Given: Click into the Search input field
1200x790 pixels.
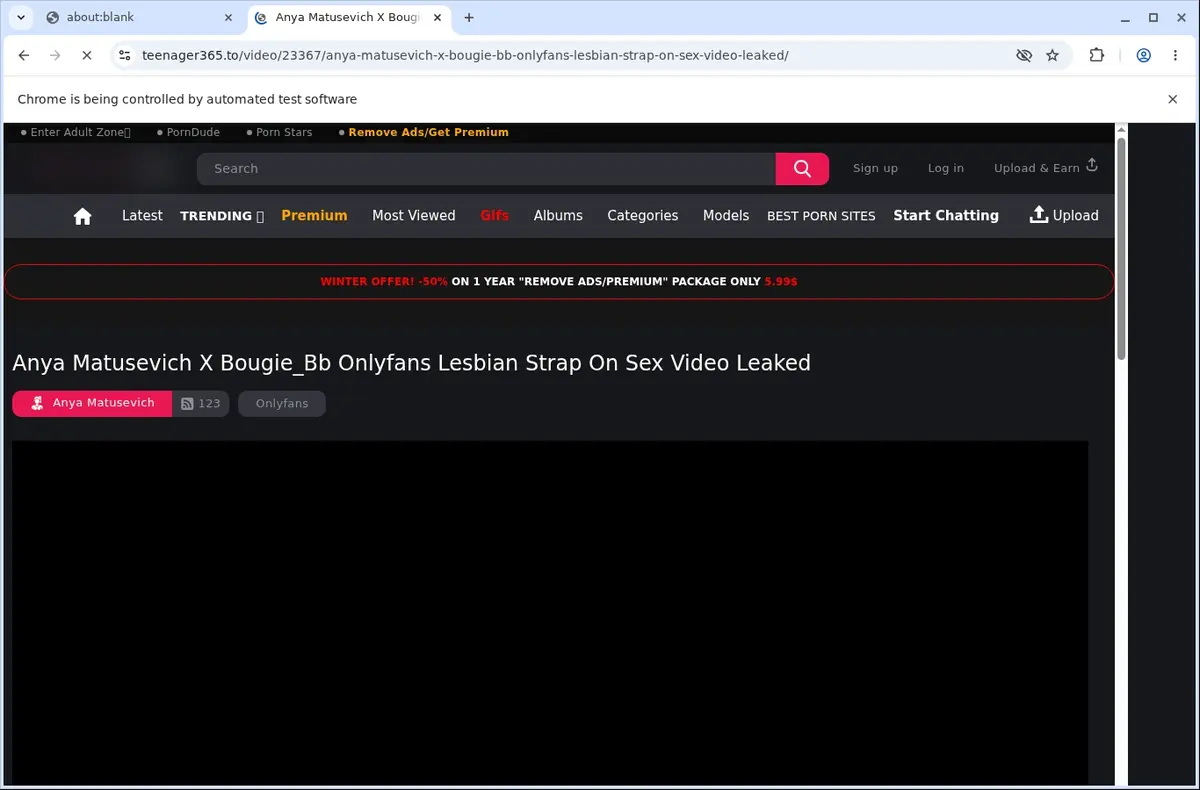Looking at the screenshot, I should point(486,169).
